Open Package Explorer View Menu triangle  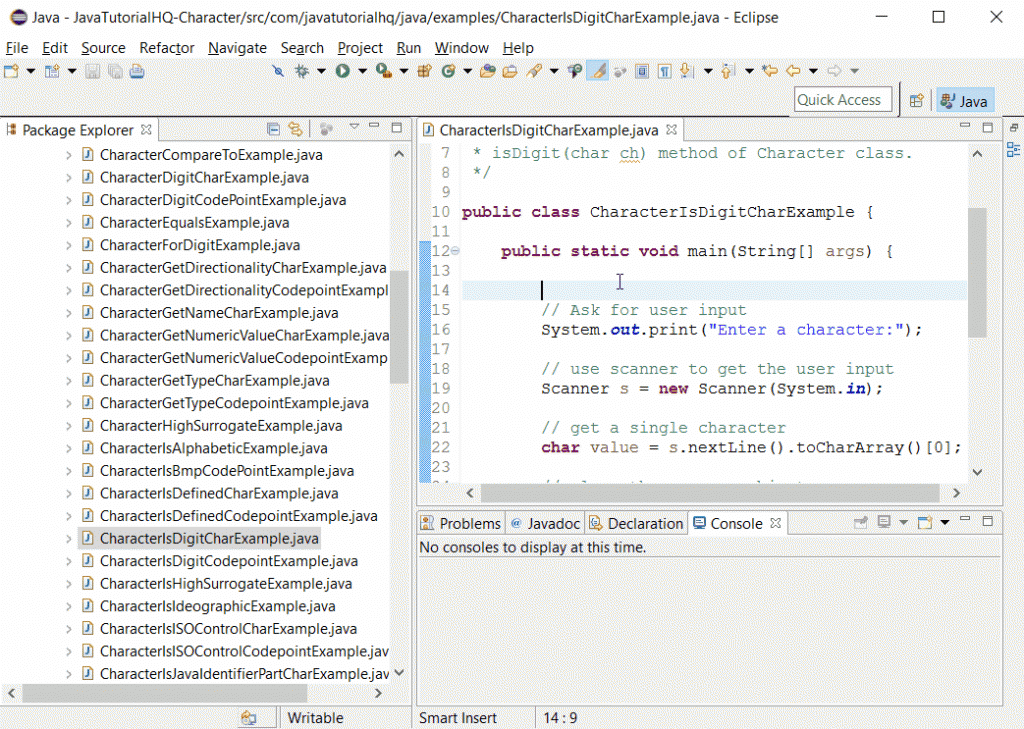354,127
